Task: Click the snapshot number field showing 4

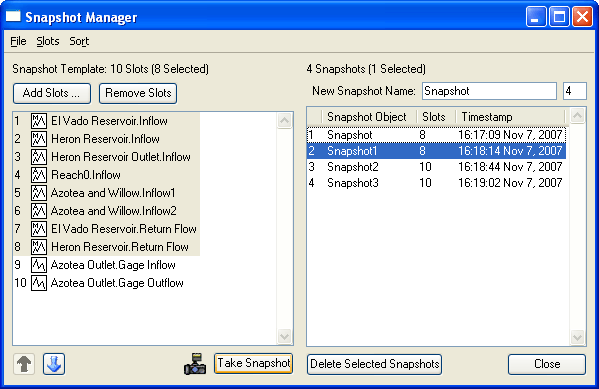Action: [x=575, y=91]
